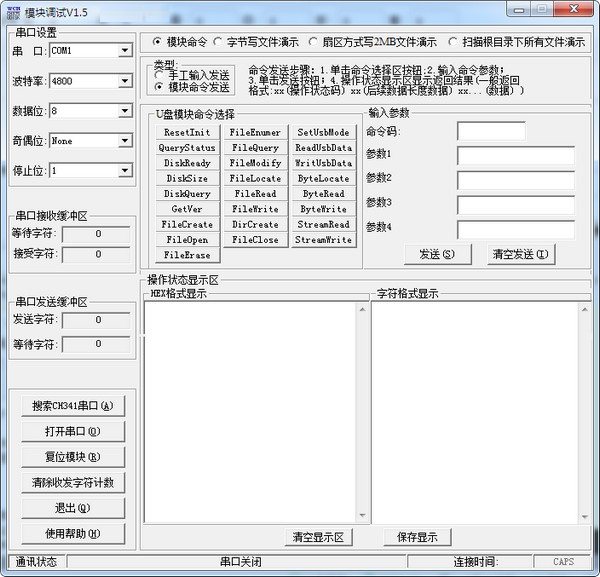Click the 清空发送 (T) button
600x577 pixels.
521,254
